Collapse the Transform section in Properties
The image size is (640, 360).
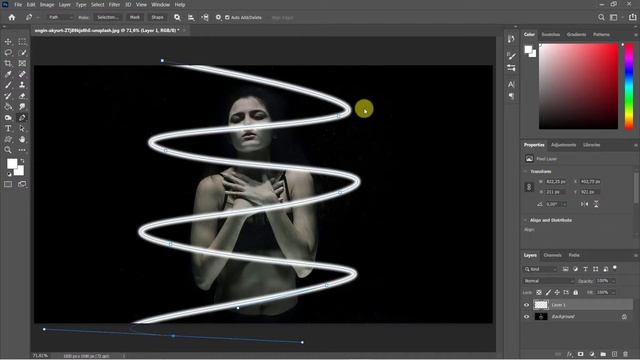click(x=526, y=171)
